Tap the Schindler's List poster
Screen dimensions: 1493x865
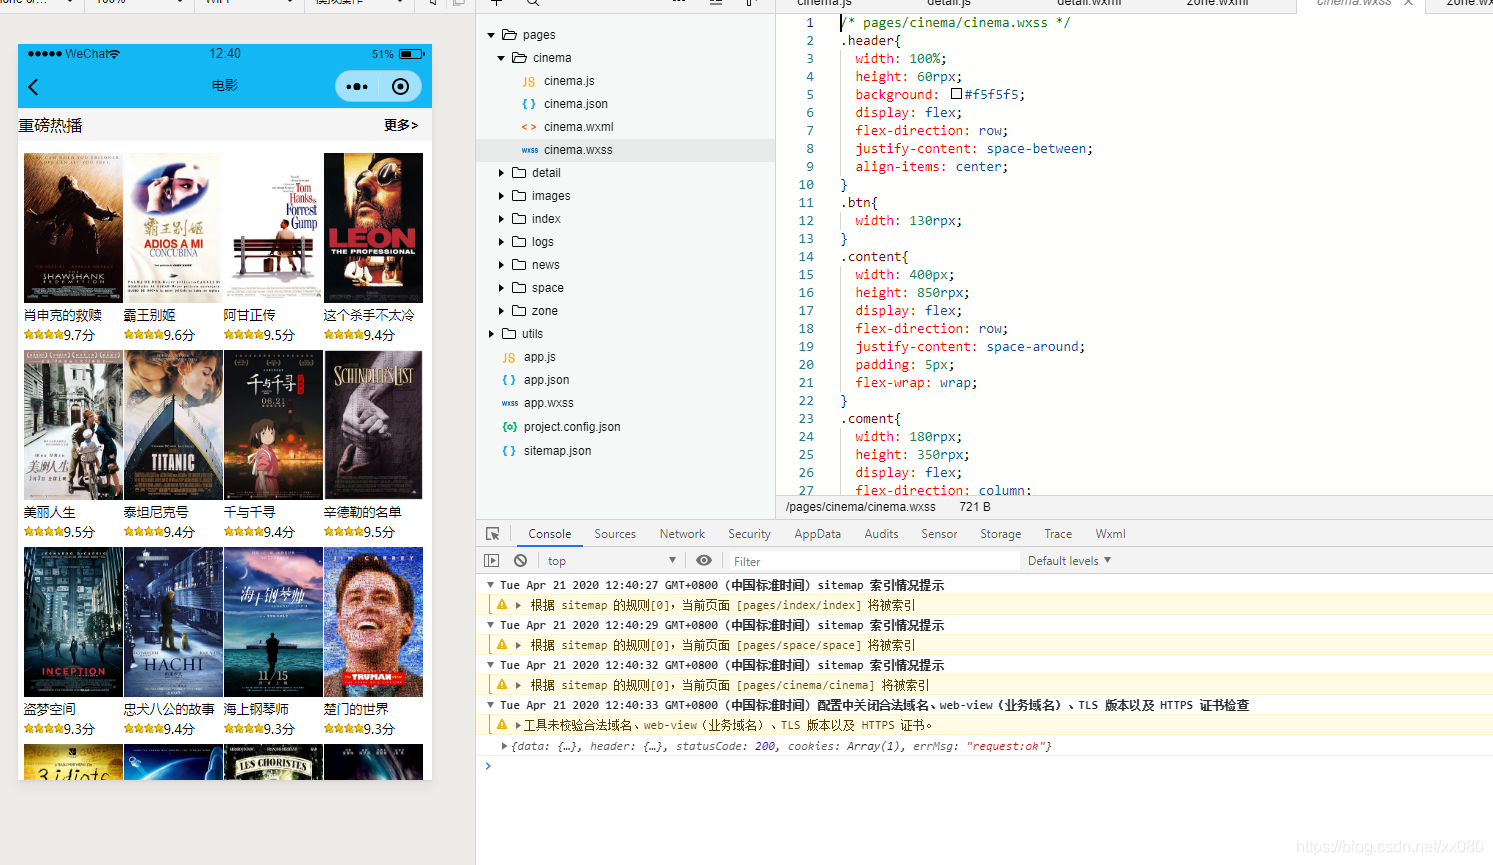(373, 425)
